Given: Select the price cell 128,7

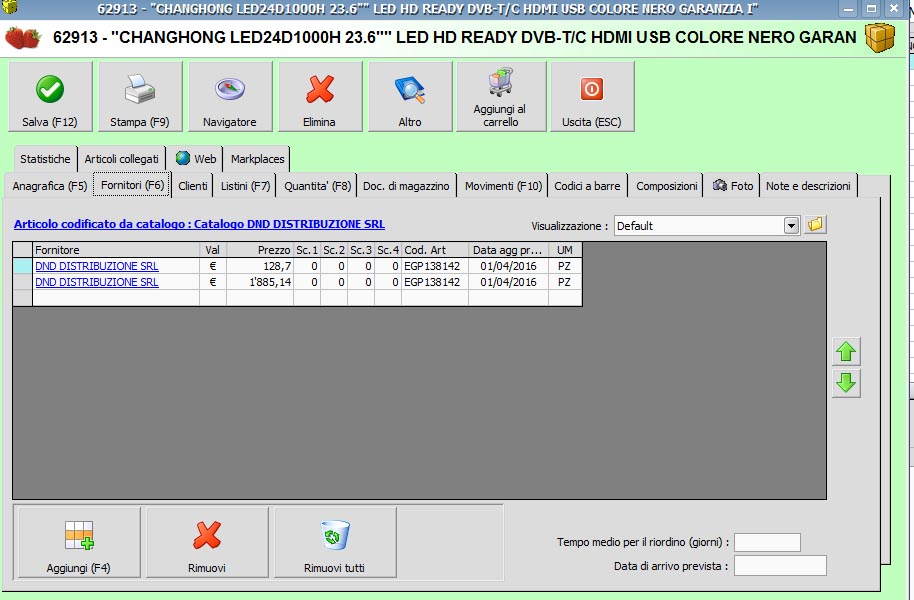Looking at the screenshot, I should tap(260, 266).
